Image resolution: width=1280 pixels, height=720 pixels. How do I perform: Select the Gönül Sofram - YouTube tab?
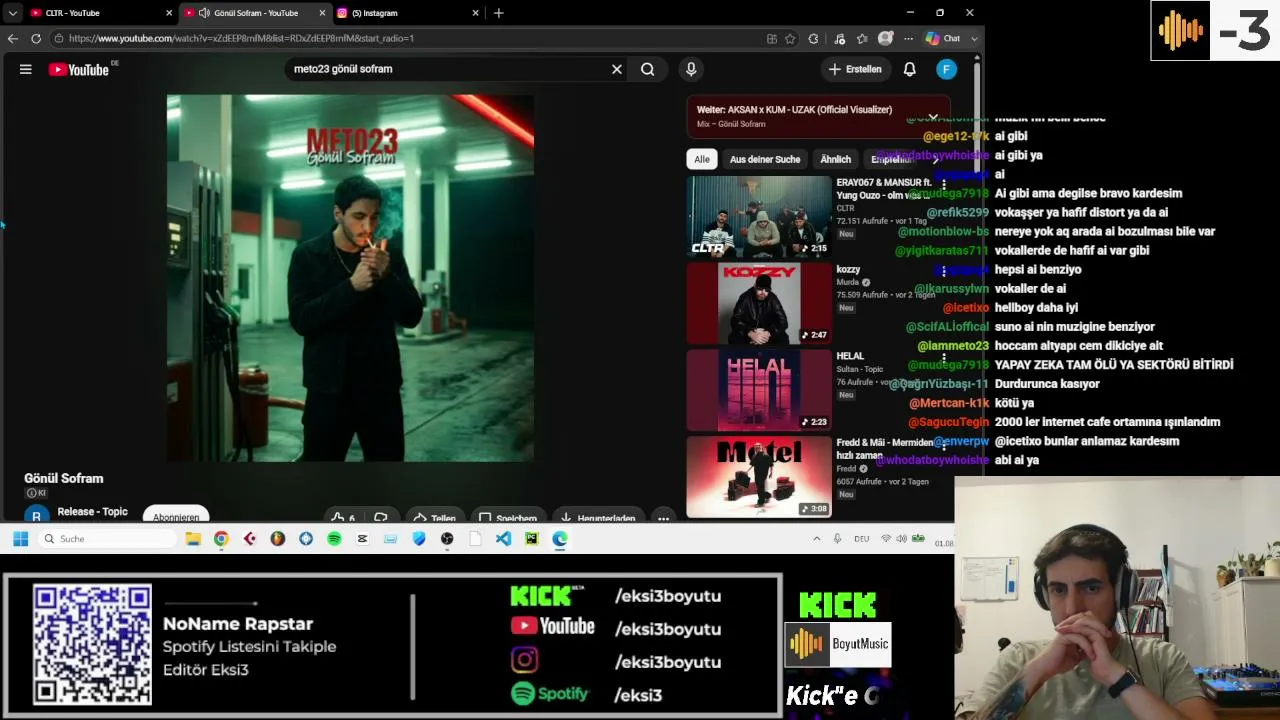pyautogui.click(x=255, y=13)
